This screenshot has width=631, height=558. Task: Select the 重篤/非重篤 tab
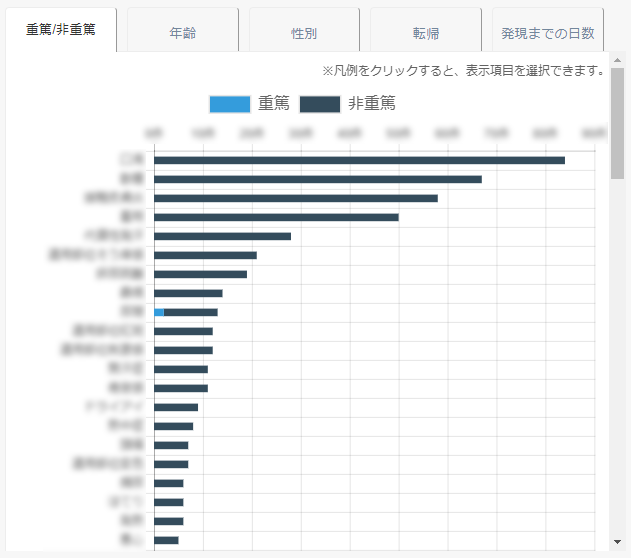click(x=60, y=30)
